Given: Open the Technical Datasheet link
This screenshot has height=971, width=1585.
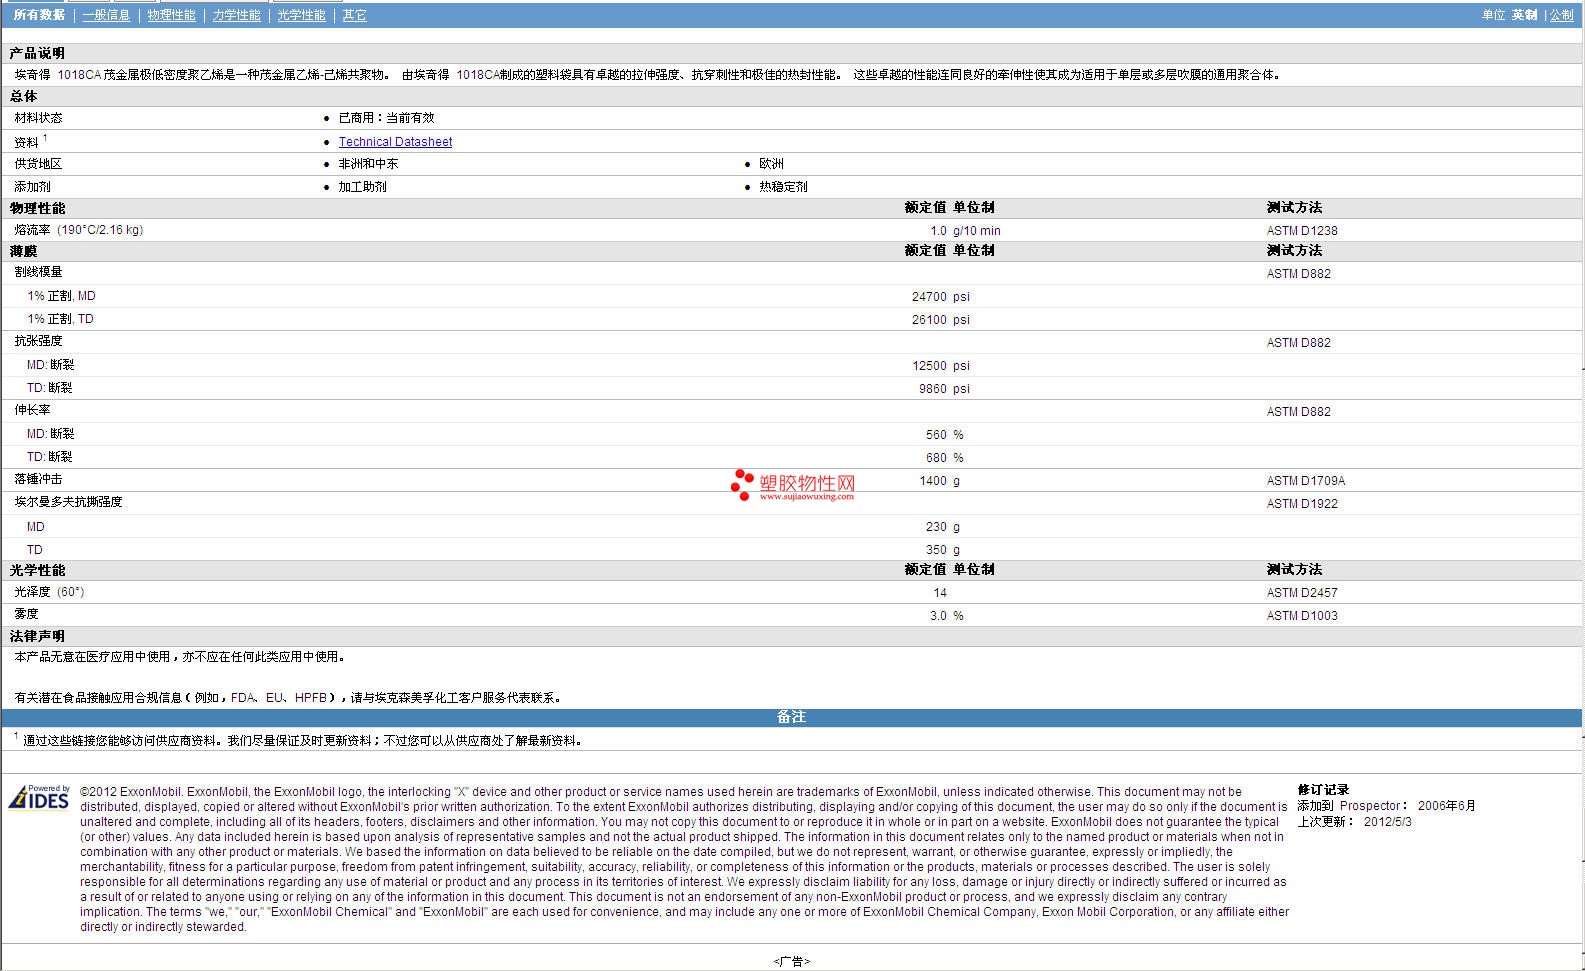Looking at the screenshot, I should (x=395, y=142).
